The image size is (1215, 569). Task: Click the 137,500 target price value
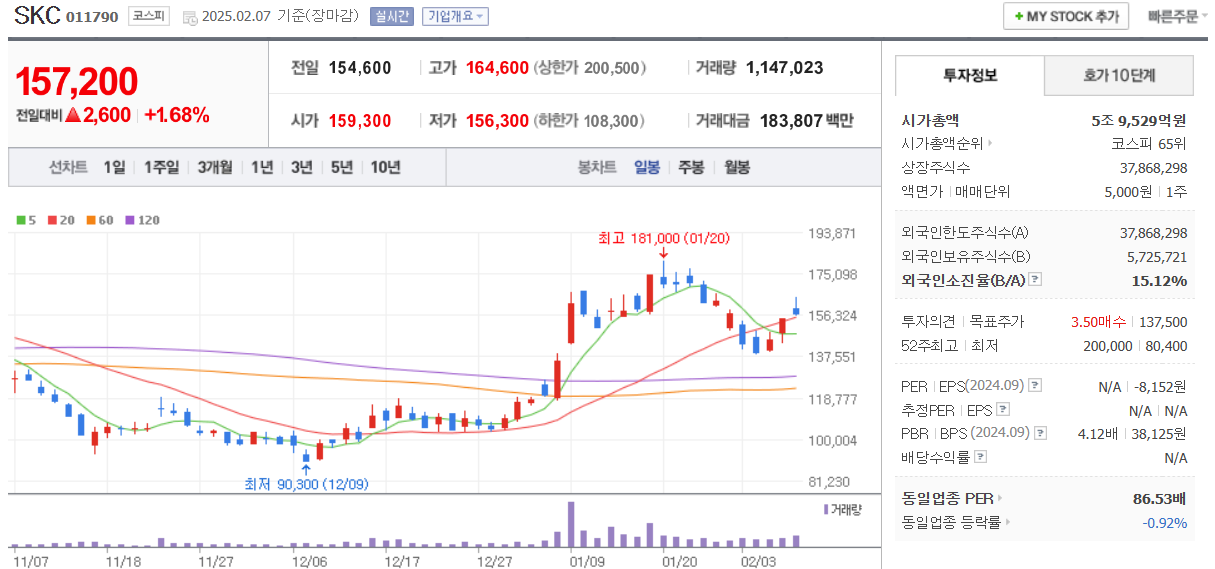tap(1162, 321)
